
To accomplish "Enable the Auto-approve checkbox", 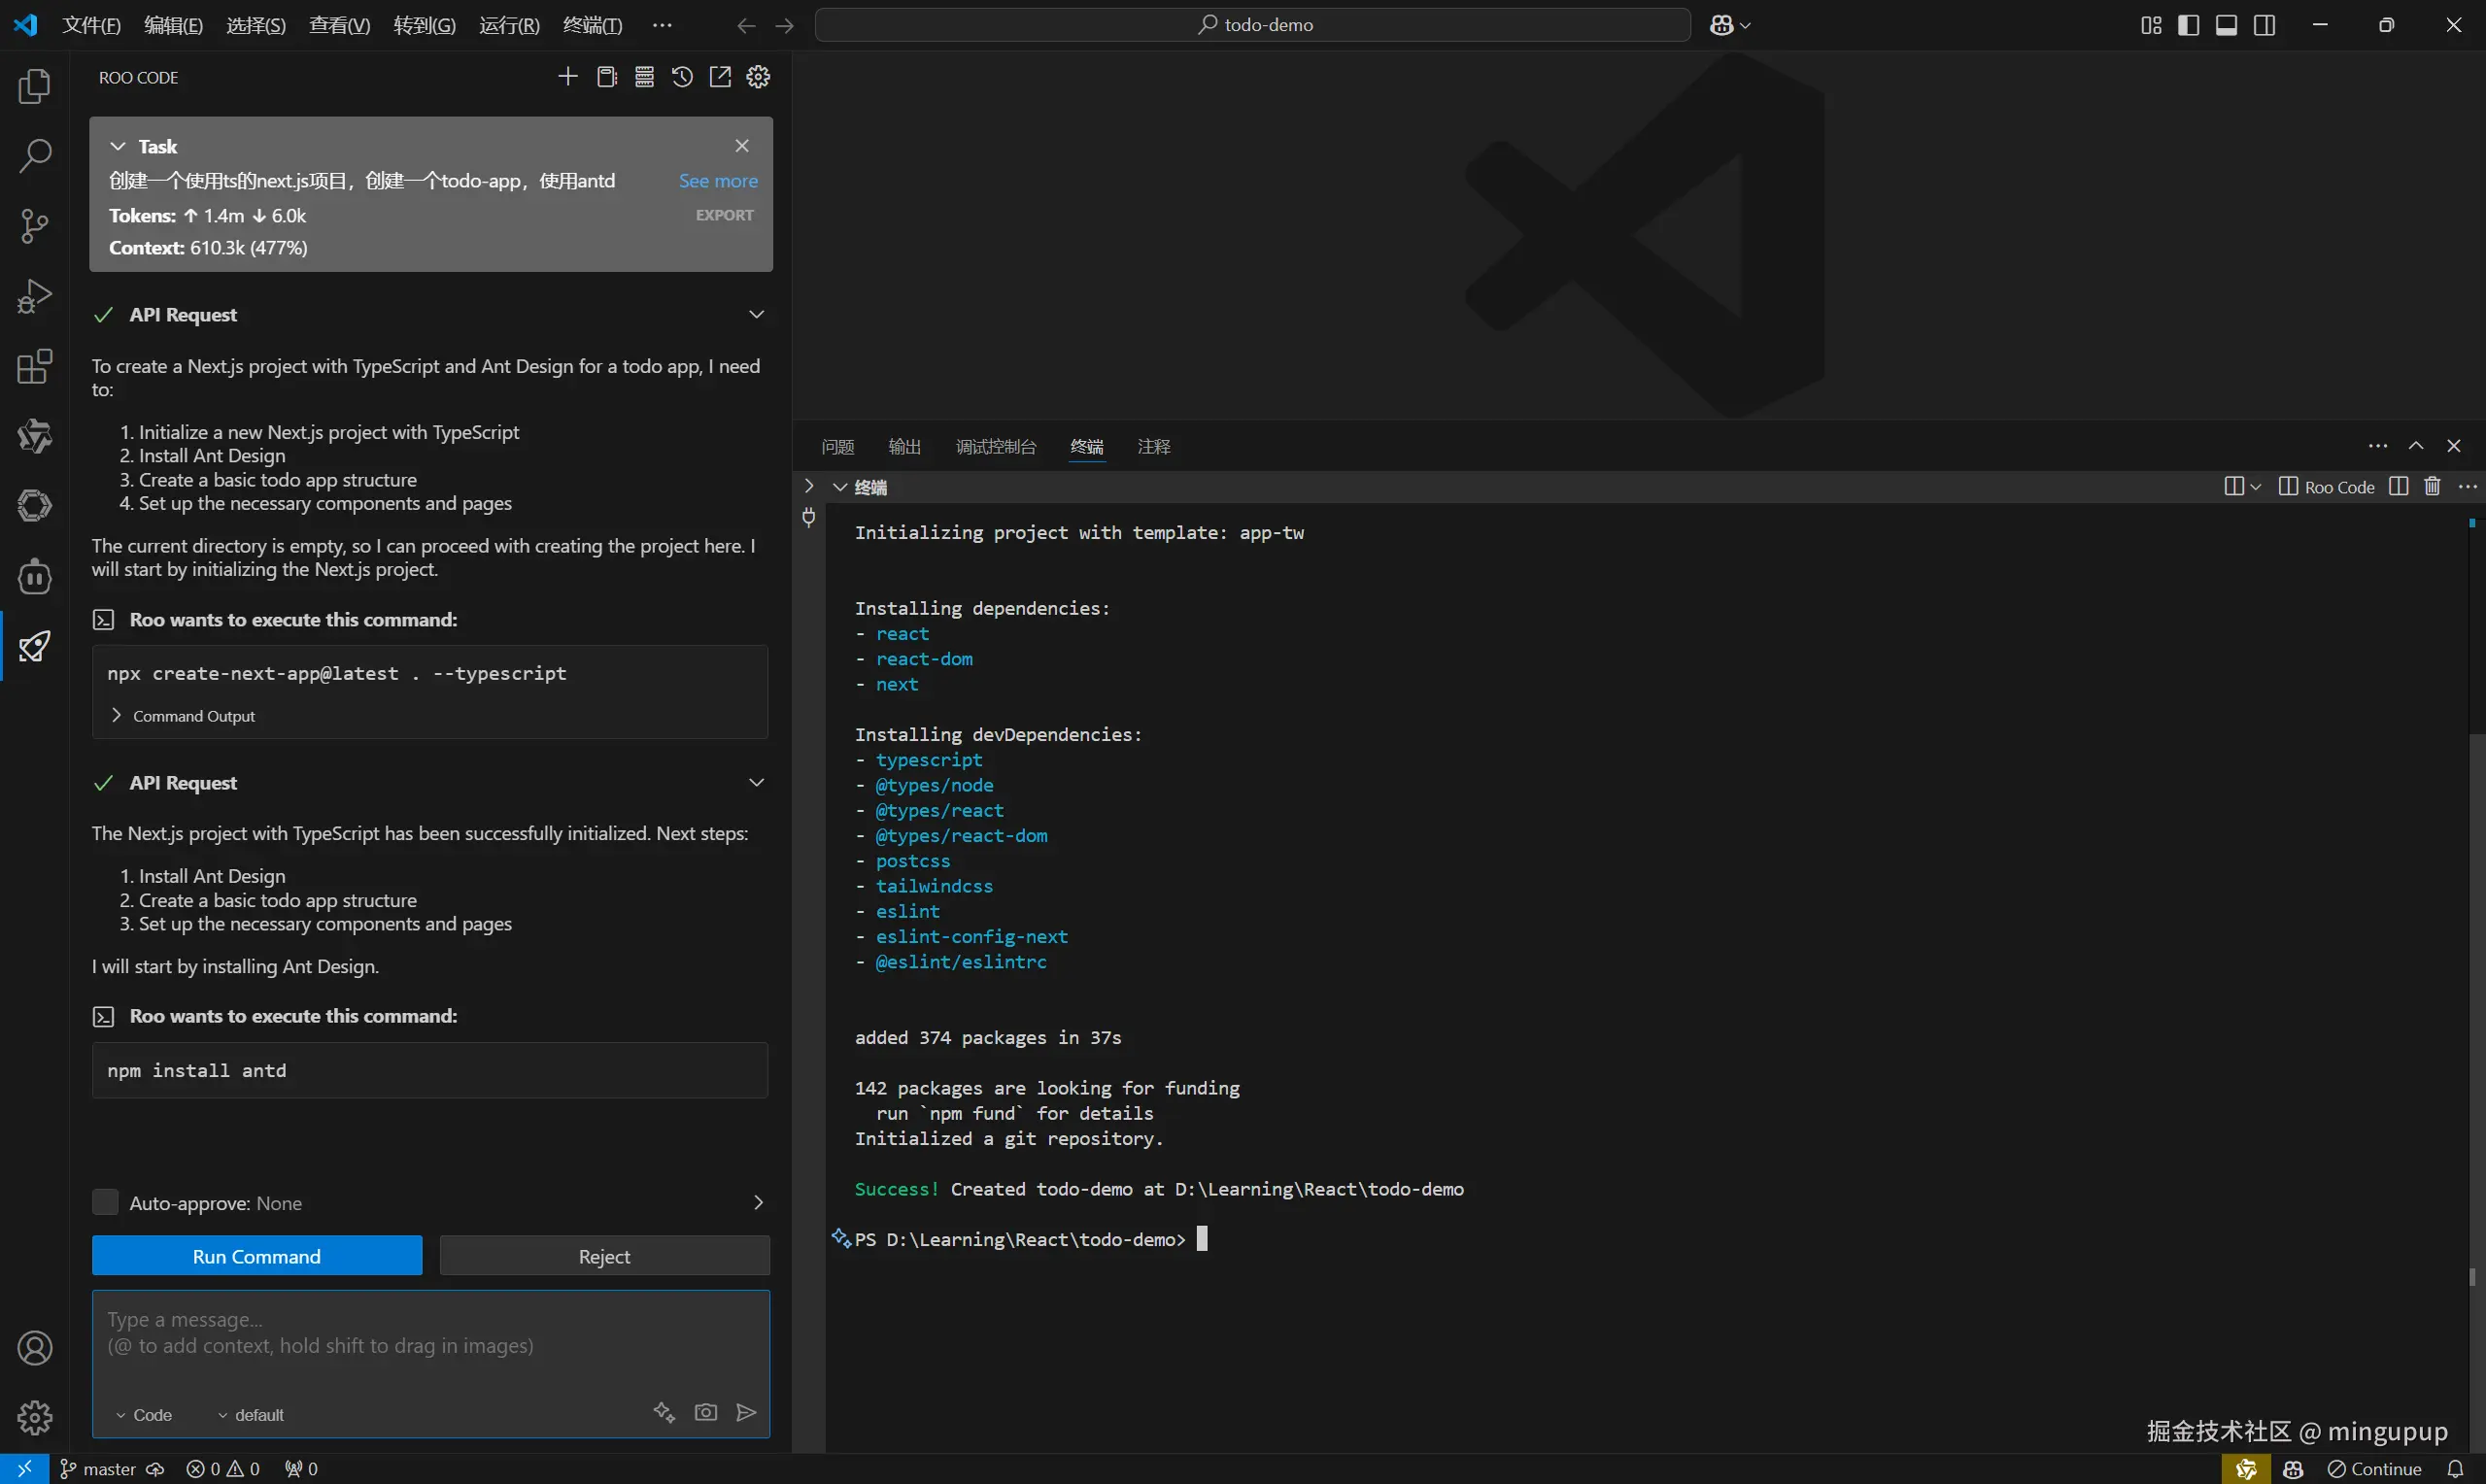I will pyautogui.click(x=105, y=1202).
